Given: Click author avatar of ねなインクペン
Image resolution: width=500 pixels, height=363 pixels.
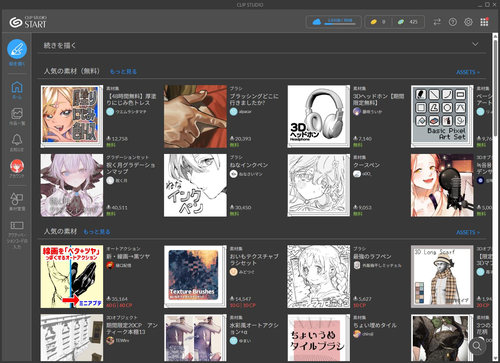Looking at the screenshot, I should point(234,174).
